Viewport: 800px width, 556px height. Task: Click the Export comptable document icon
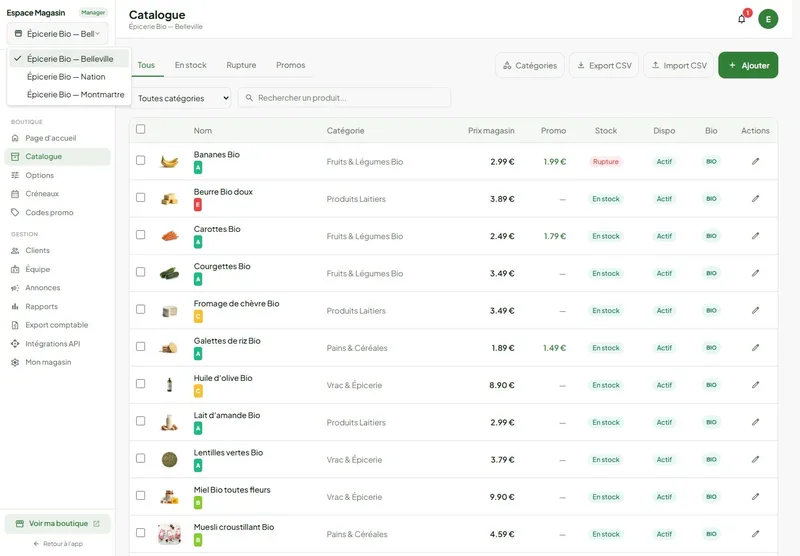pos(15,325)
